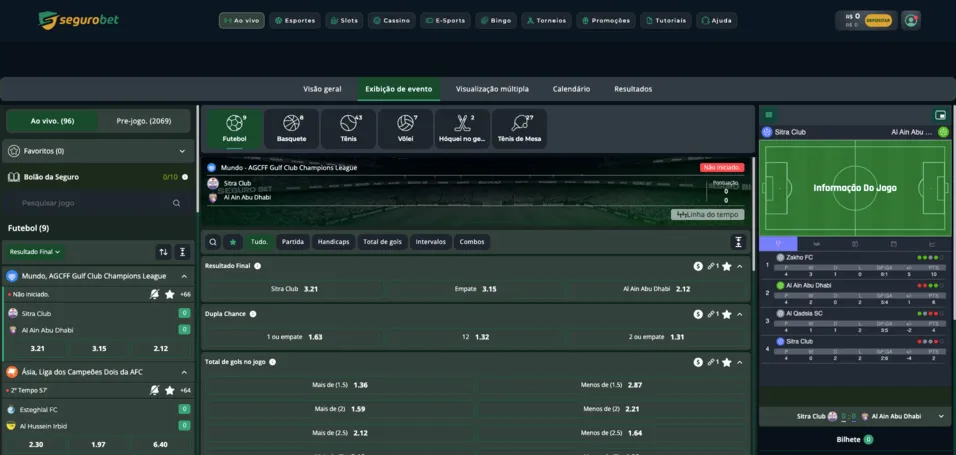Click the Depositar button
Image resolution: width=956 pixels, height=455 pixels.
878,20
